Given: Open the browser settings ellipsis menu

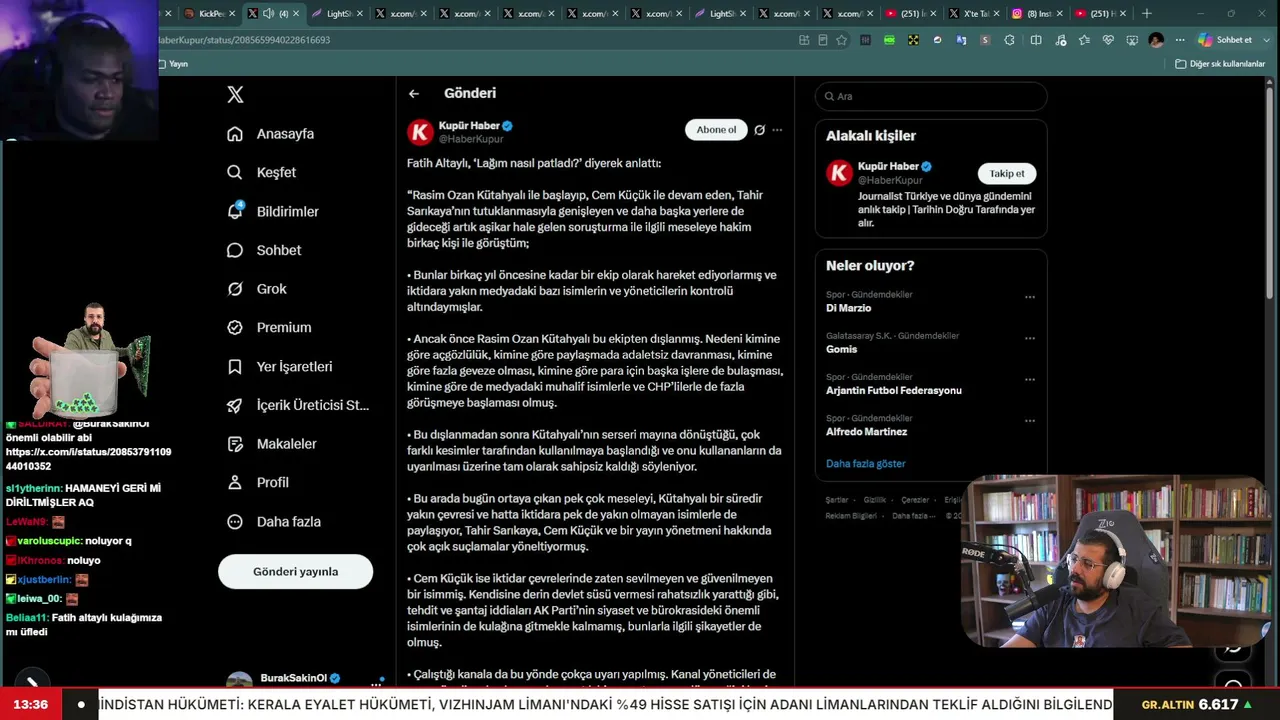Looking at the screenshot, I should pyautogui.click(x=1181, y=40).
